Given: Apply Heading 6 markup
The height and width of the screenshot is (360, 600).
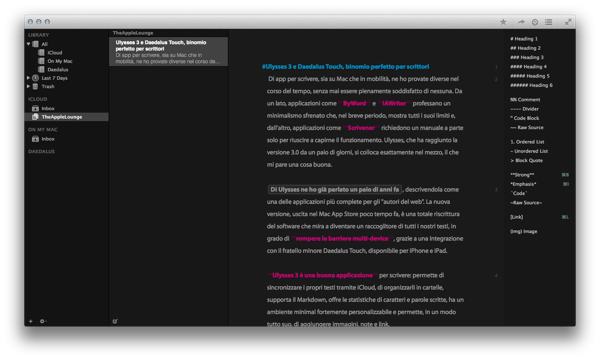Looking at the screenshot, I should 532,85.
